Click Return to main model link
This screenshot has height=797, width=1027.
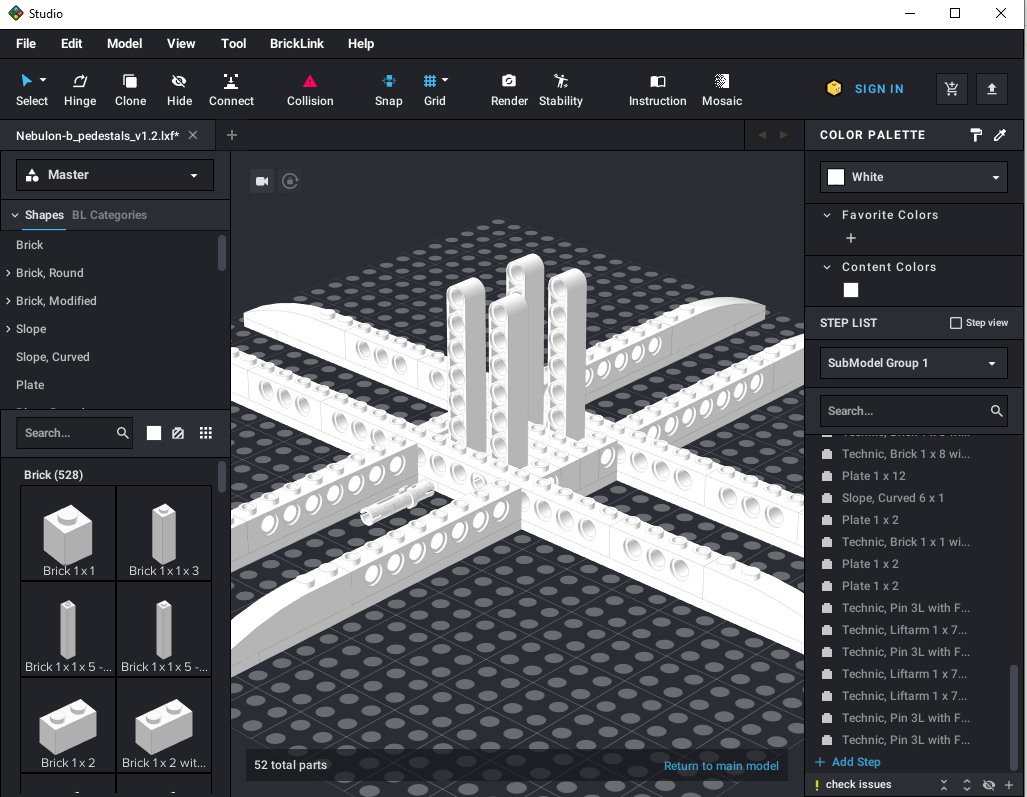coord(721,766)
